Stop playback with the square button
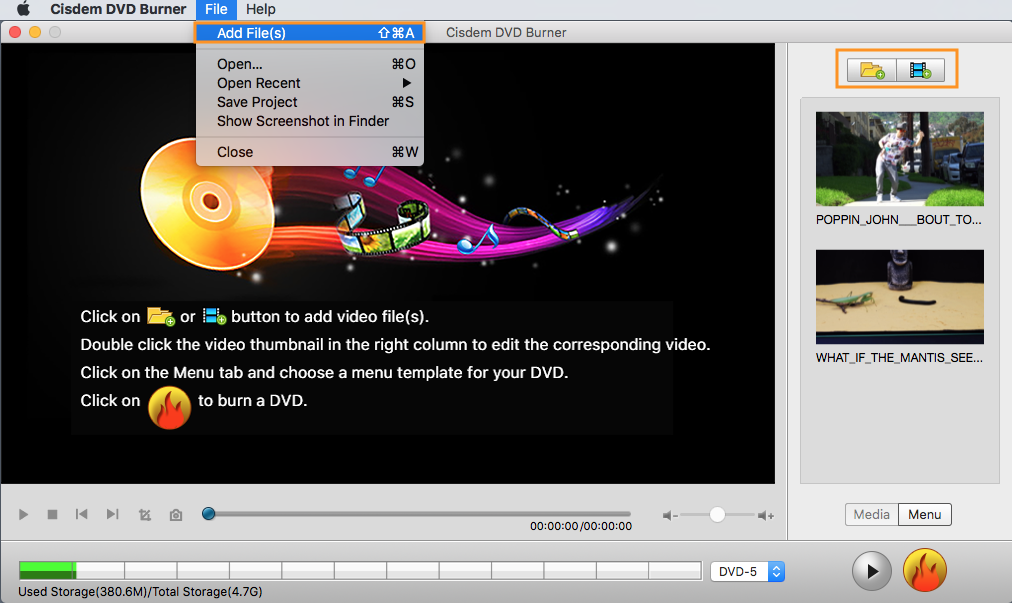 (52, 515)
